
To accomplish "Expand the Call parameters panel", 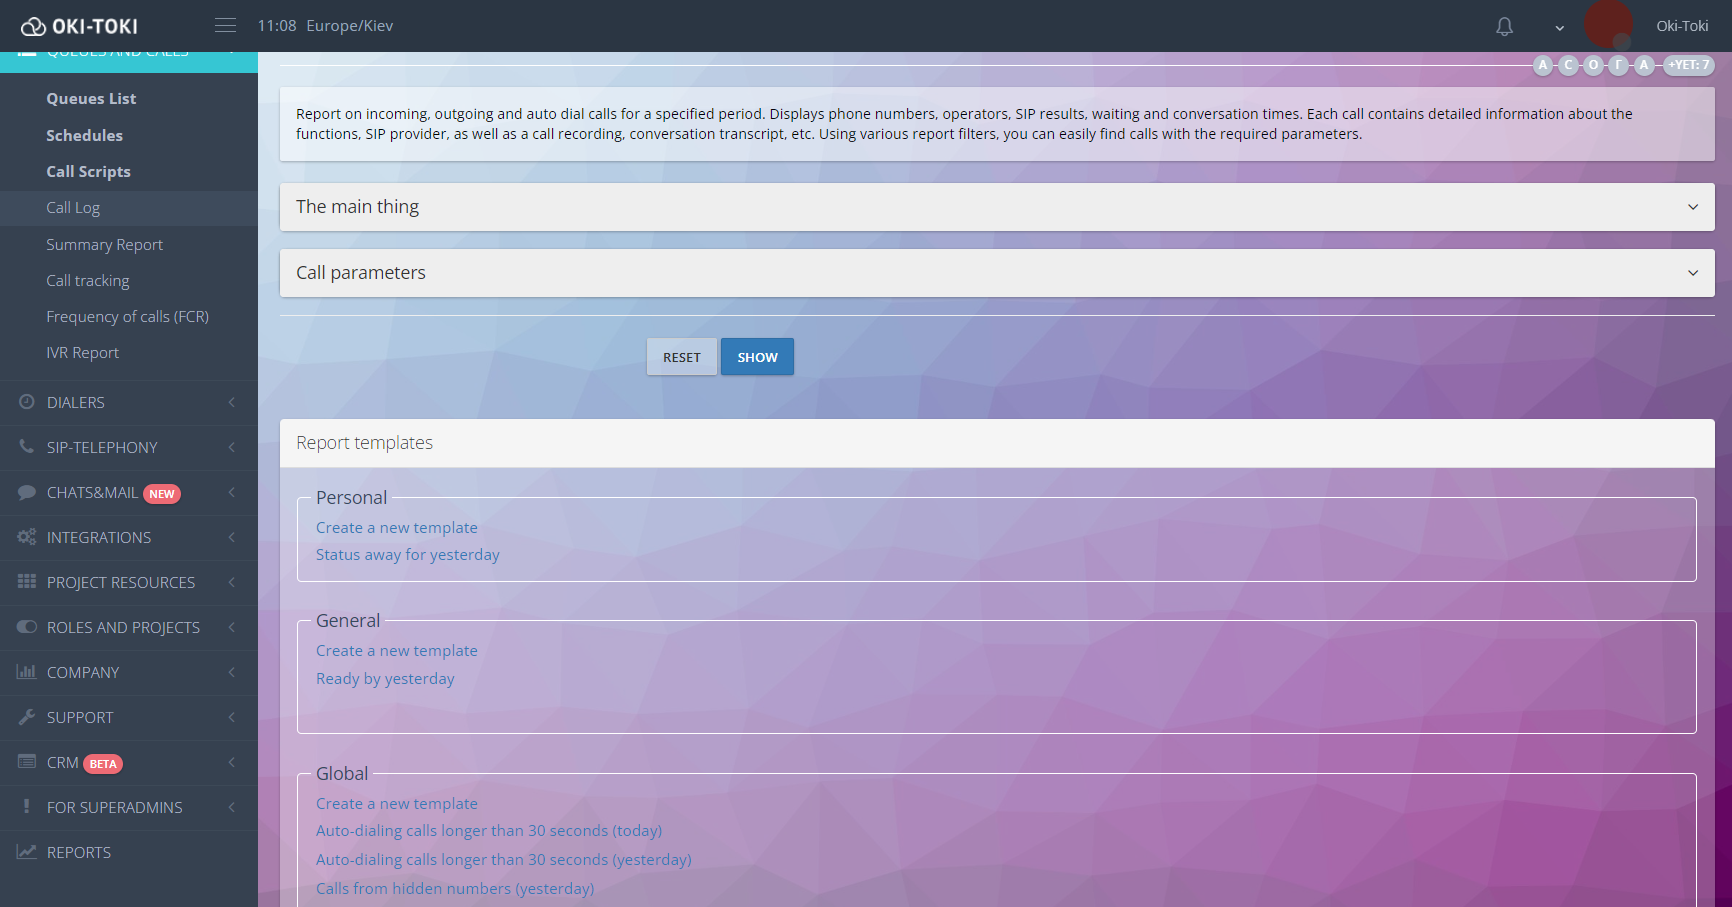I will [x=997, y=273].
